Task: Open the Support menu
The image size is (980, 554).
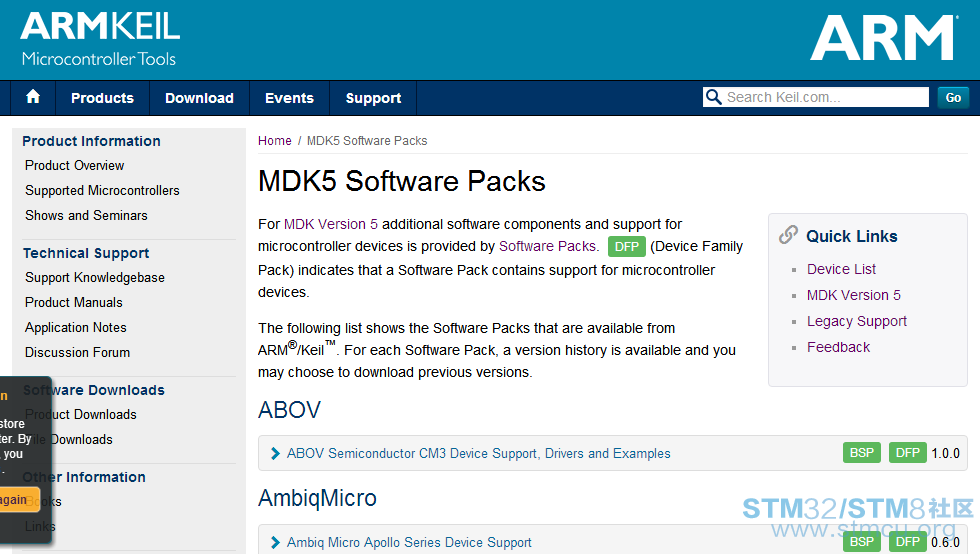Action: [x=373, y=98]
